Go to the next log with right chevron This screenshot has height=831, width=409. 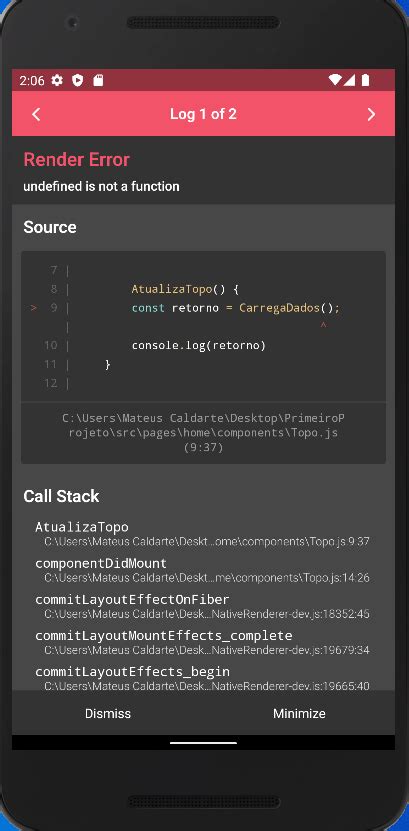tap(371, 114)
